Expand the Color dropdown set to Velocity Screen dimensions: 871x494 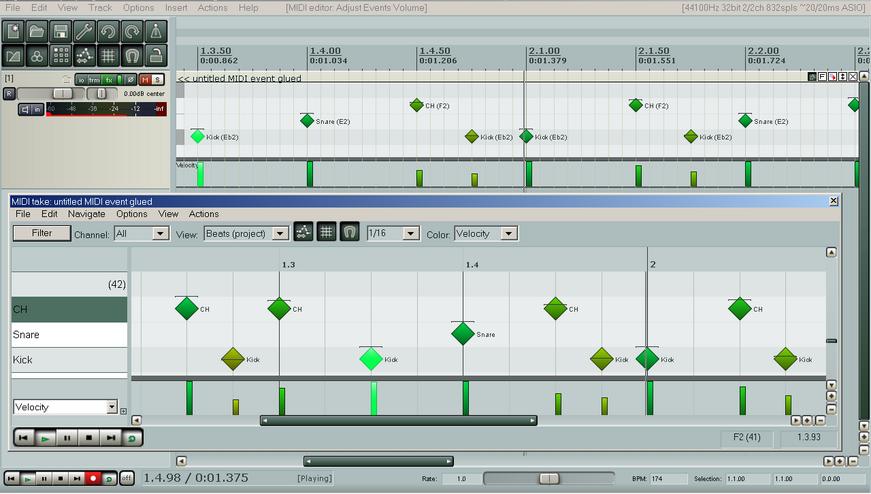coord(485,233)
